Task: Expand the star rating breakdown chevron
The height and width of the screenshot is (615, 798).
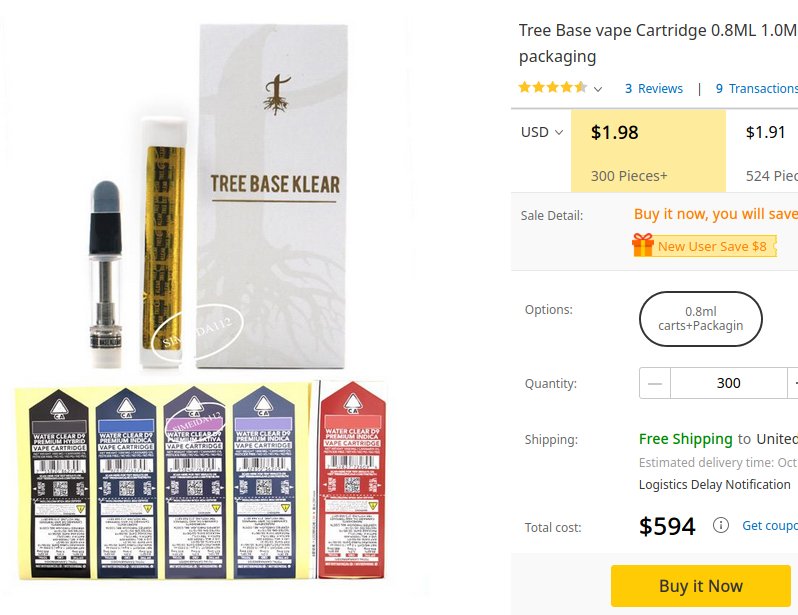Action: coord(598,89)
